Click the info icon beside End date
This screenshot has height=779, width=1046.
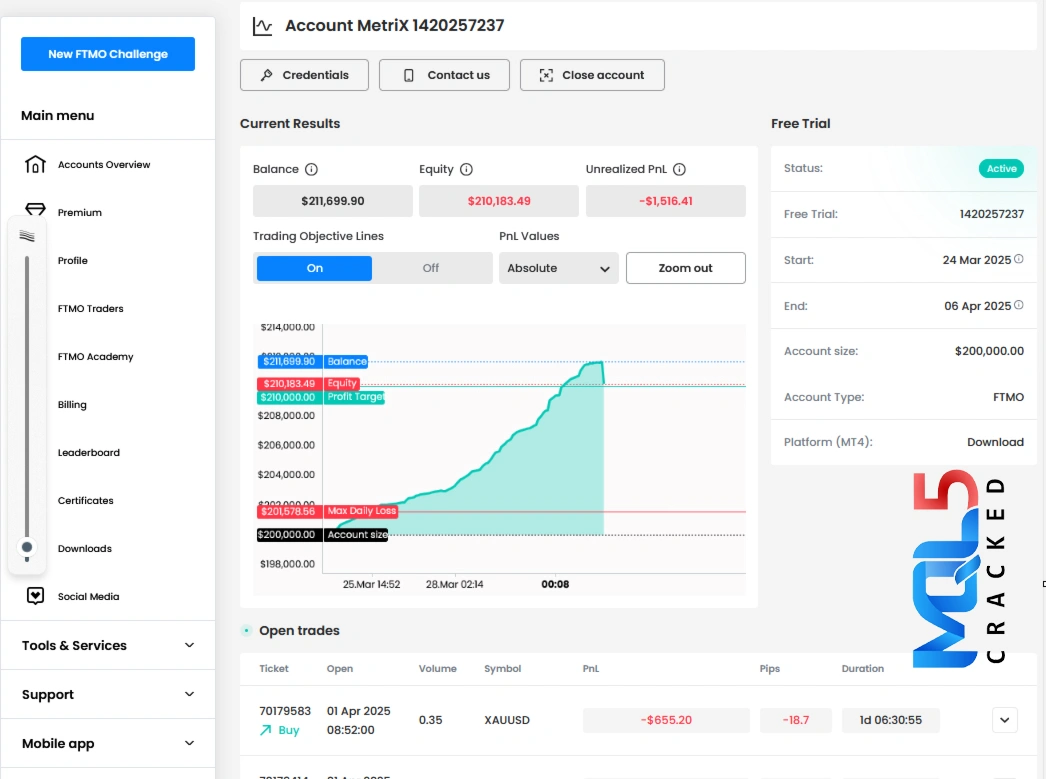tap(1019, 306)
